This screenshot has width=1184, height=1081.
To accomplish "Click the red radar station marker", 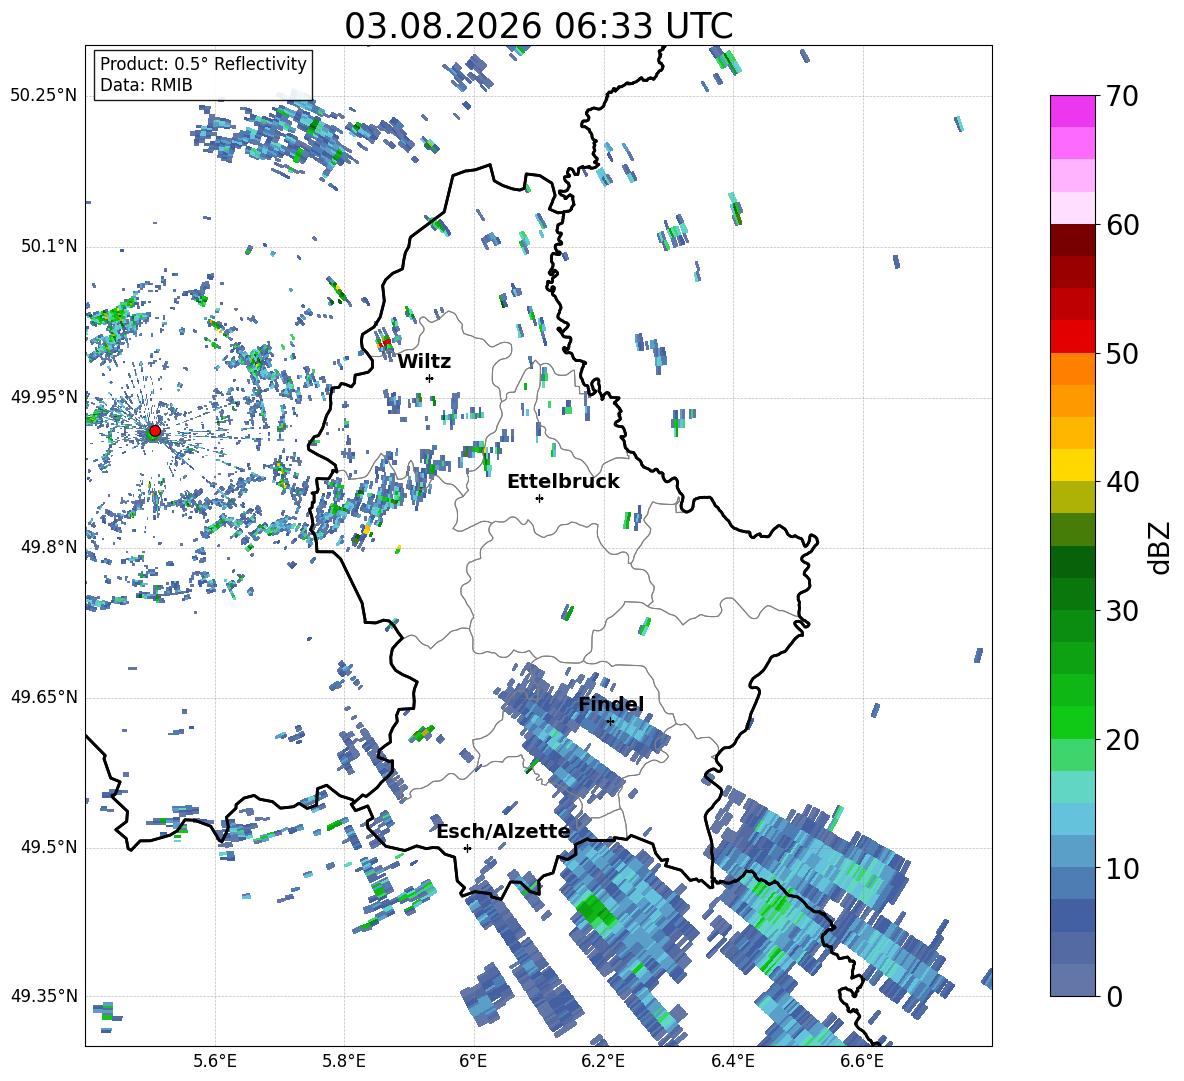I will point(155,431).
